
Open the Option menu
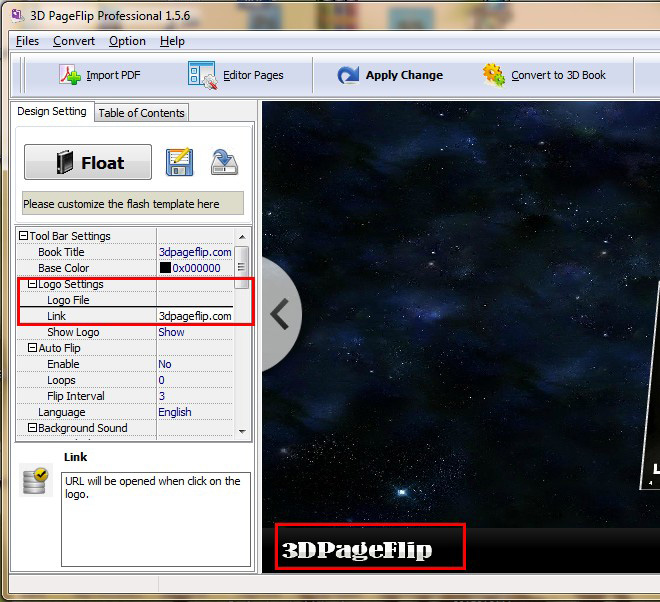pyautogui.click(x=127, y=41)
